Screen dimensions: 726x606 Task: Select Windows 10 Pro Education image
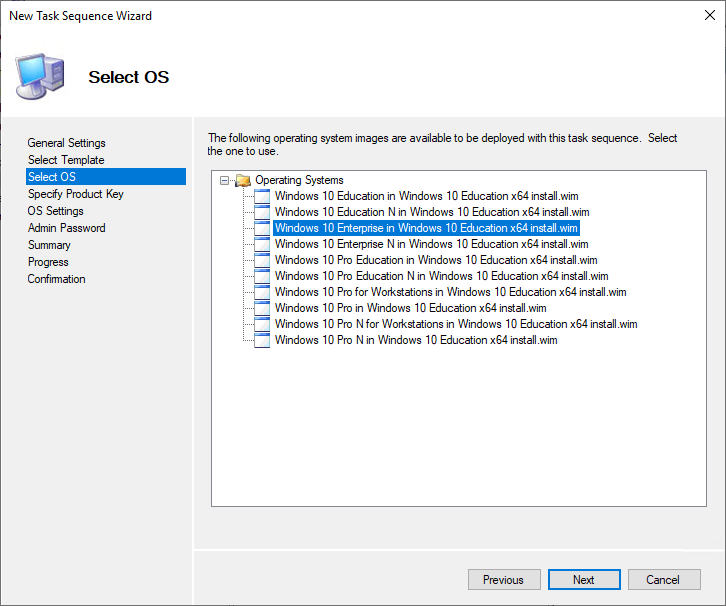[435, 260]
